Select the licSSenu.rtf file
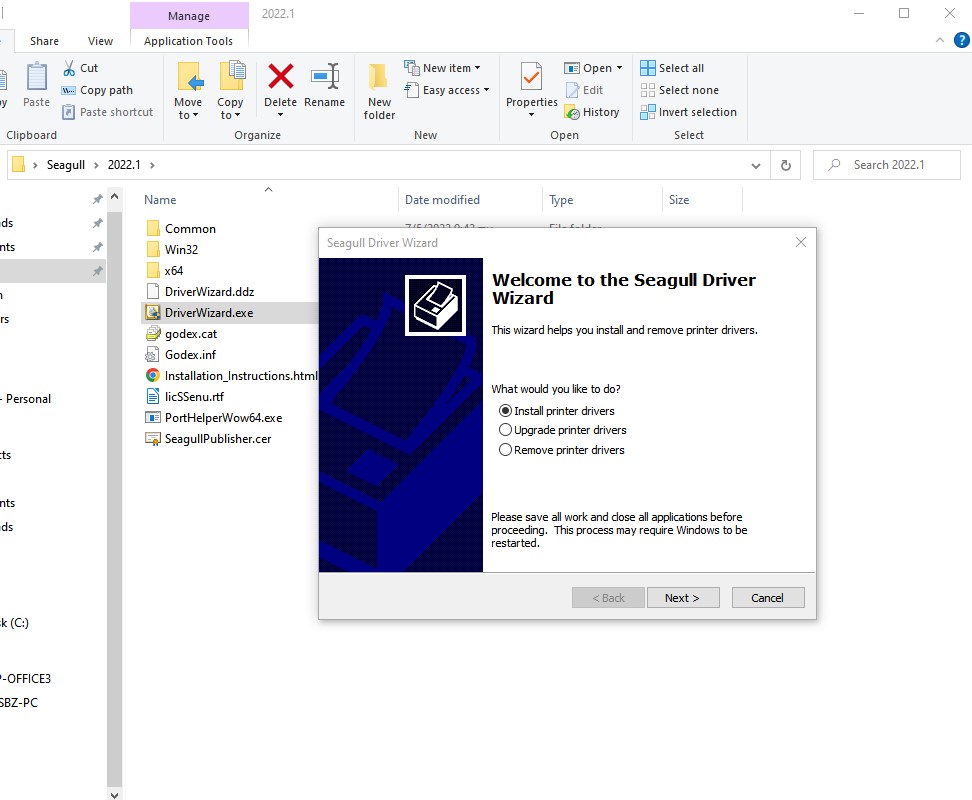 (x=194, y=397)
